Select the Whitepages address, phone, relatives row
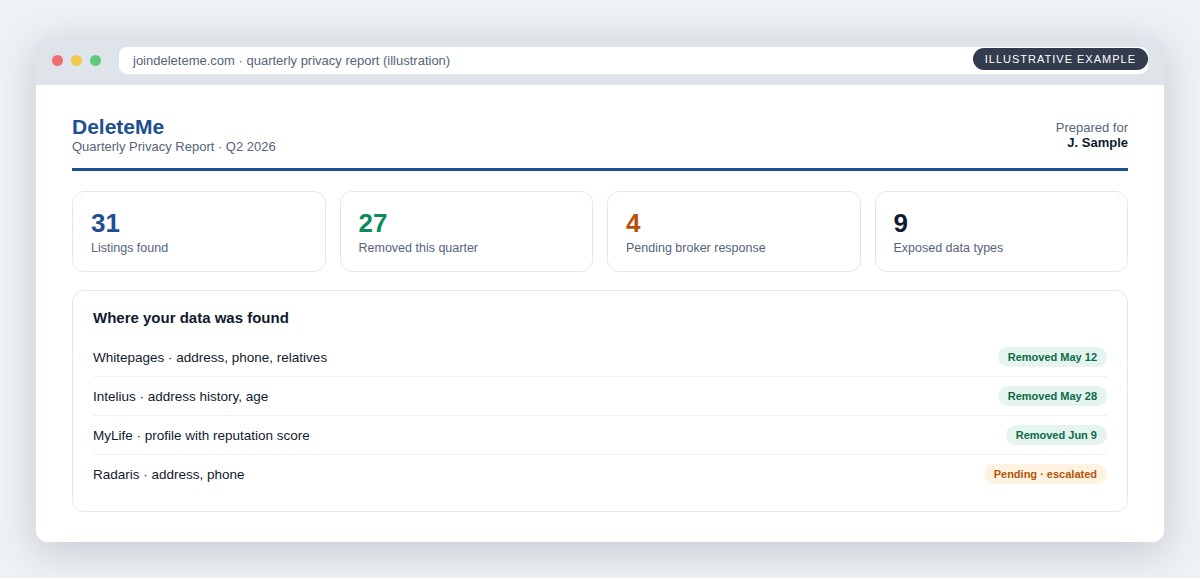Viewport: 1200px width, 578px height. tap(600, 357)
